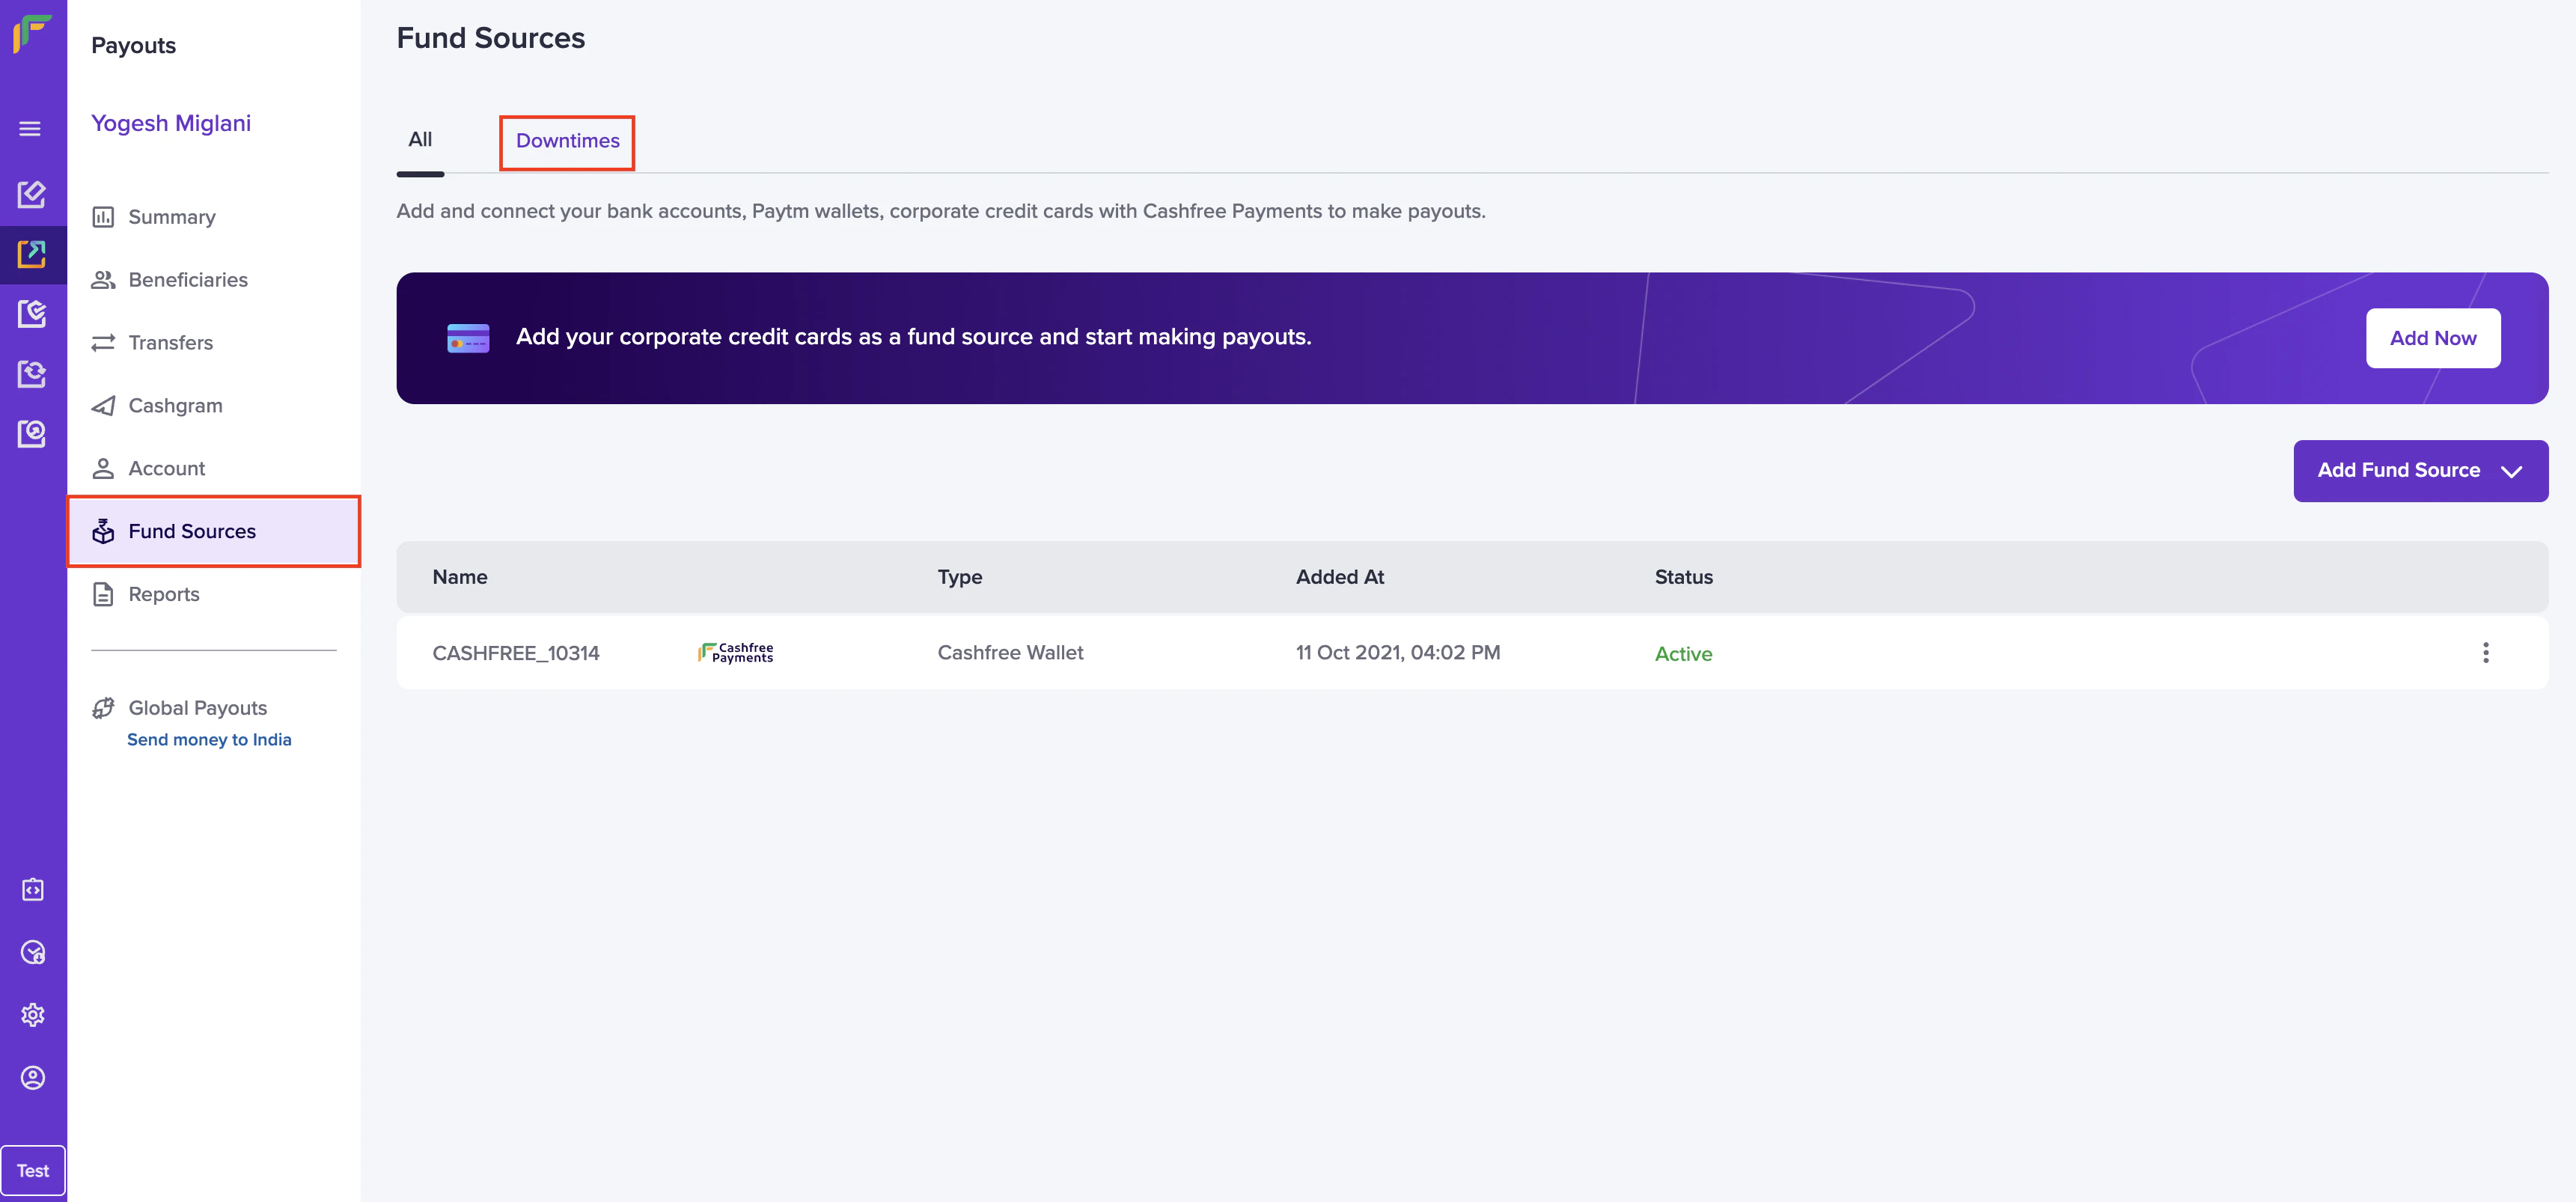Image resolution: width=2576 pixels, height=1202 pixels.
Task: Open the Payouts product icon in left rail
Action: coord(32,254)
